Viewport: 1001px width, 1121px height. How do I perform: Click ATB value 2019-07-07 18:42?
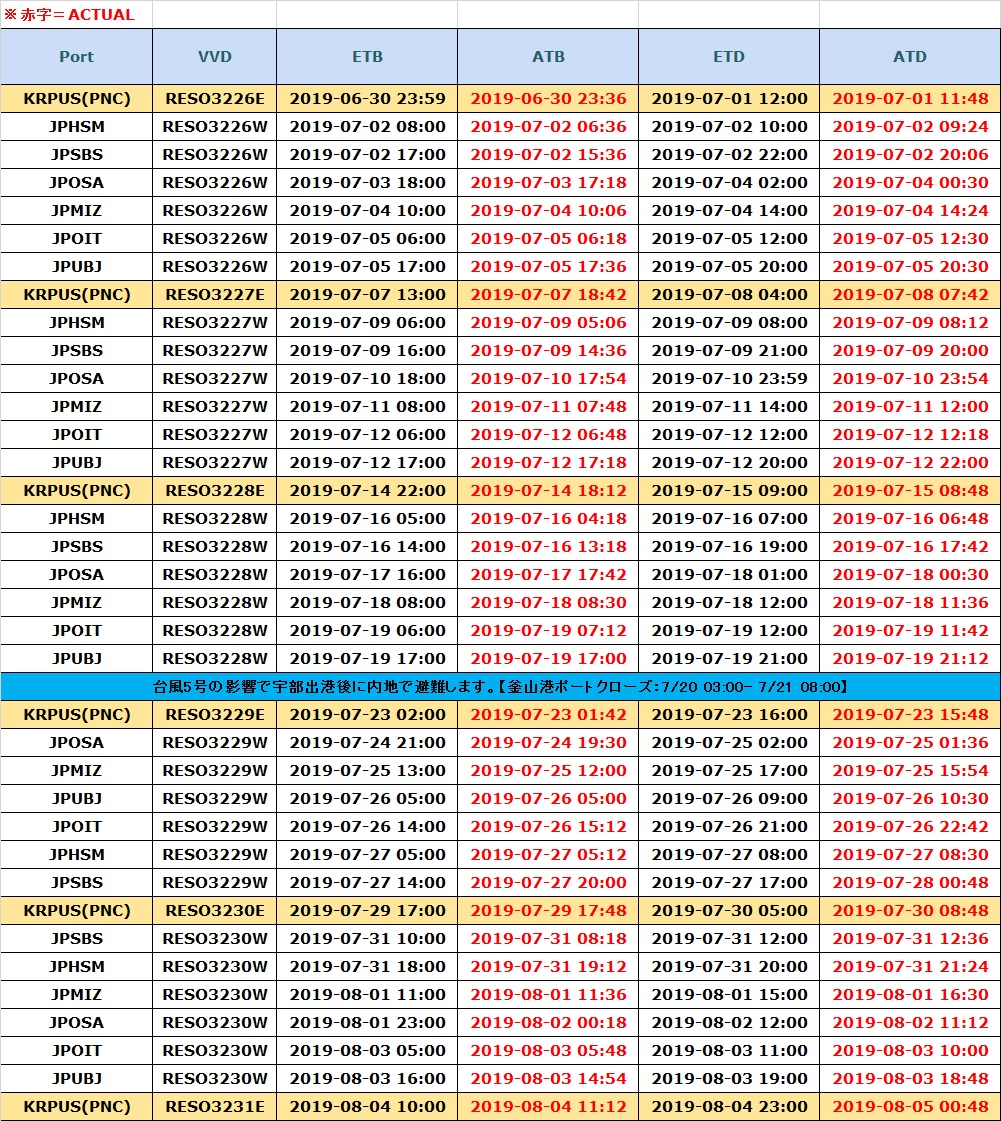click(x=548, y=295)
